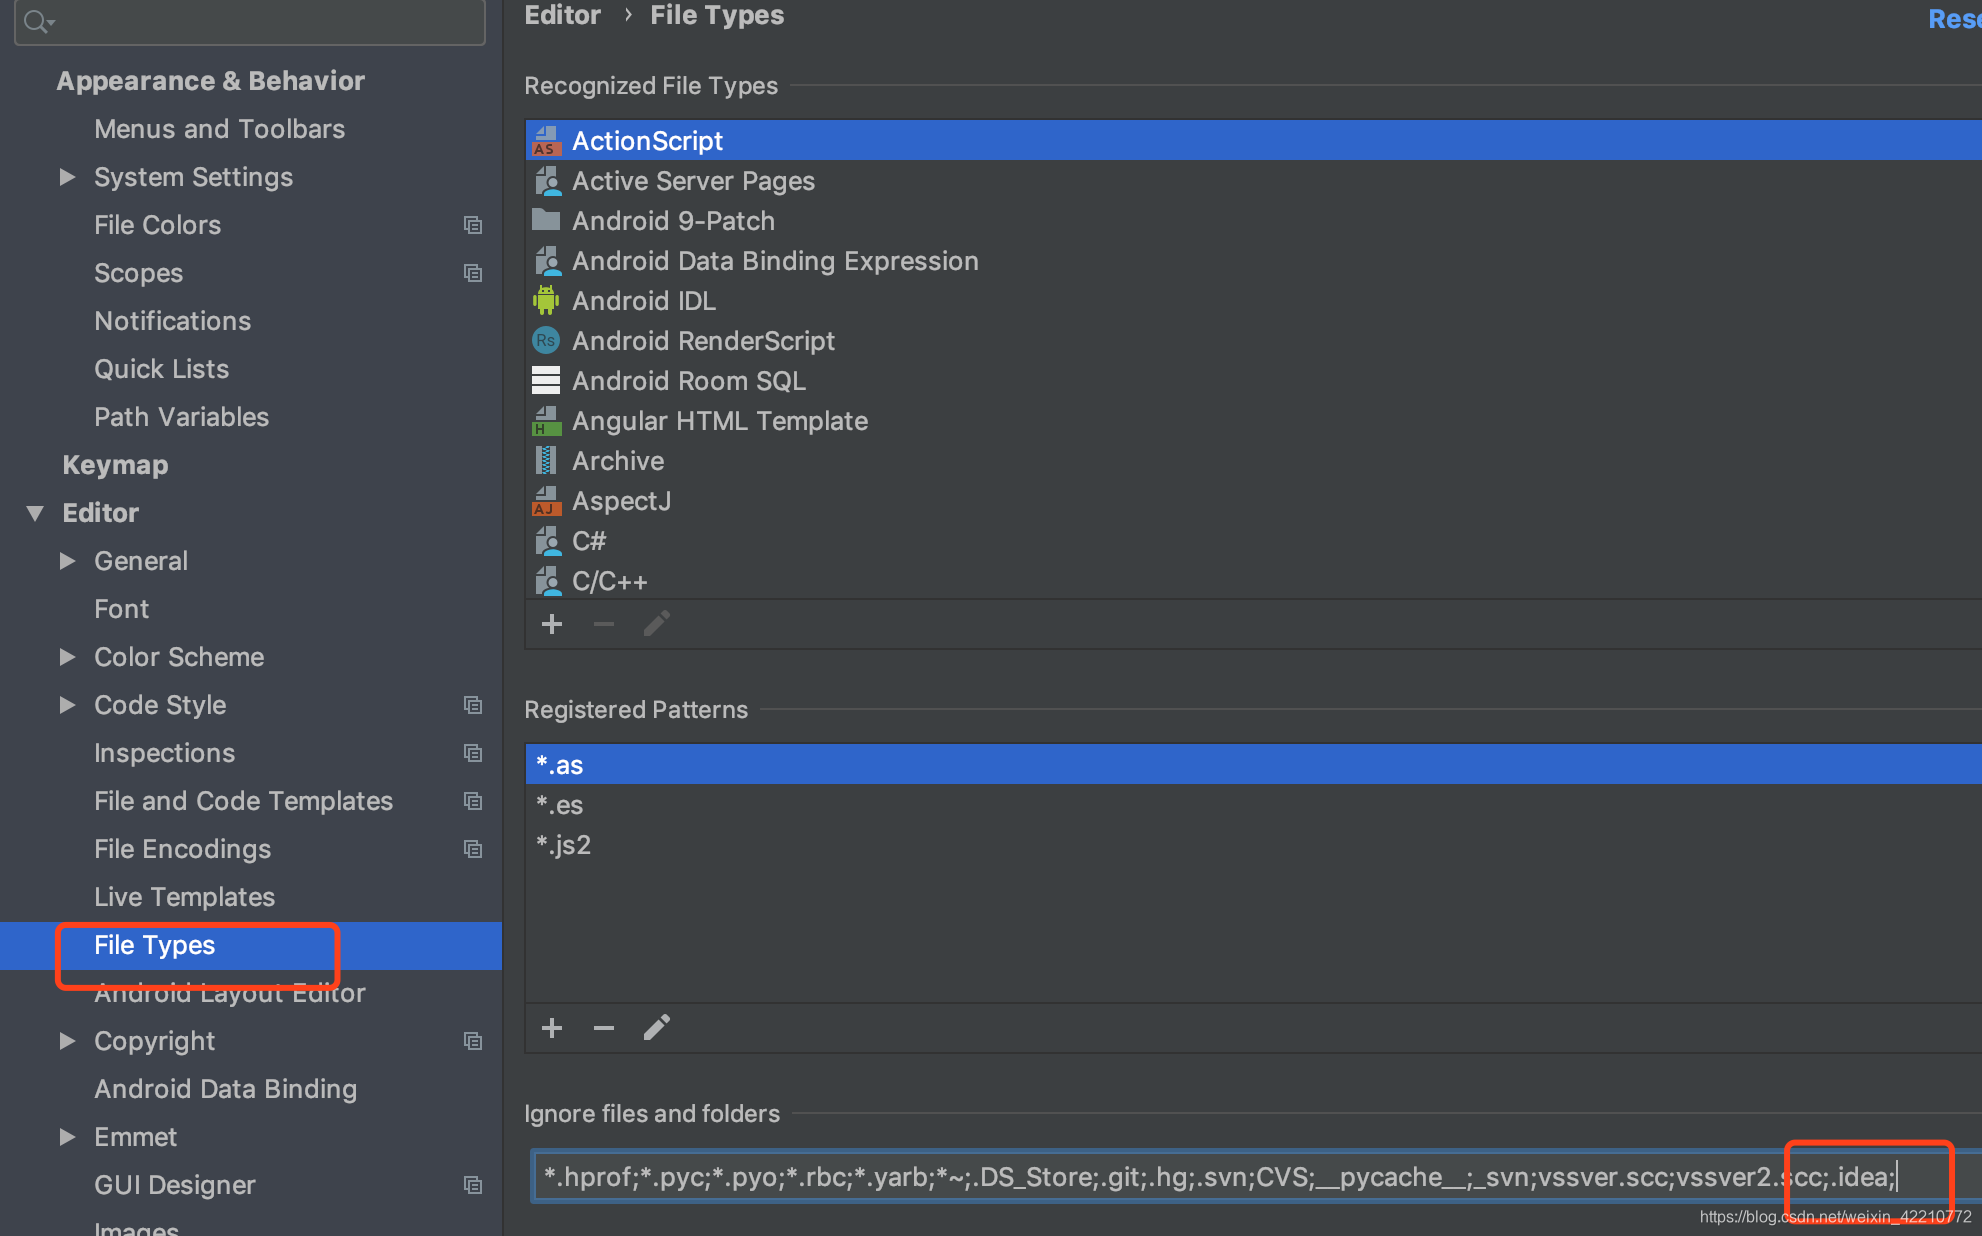This screenshot has height=1236, width=1982.
Task: Open the Keymap settings page
Action: pos(115,465)
